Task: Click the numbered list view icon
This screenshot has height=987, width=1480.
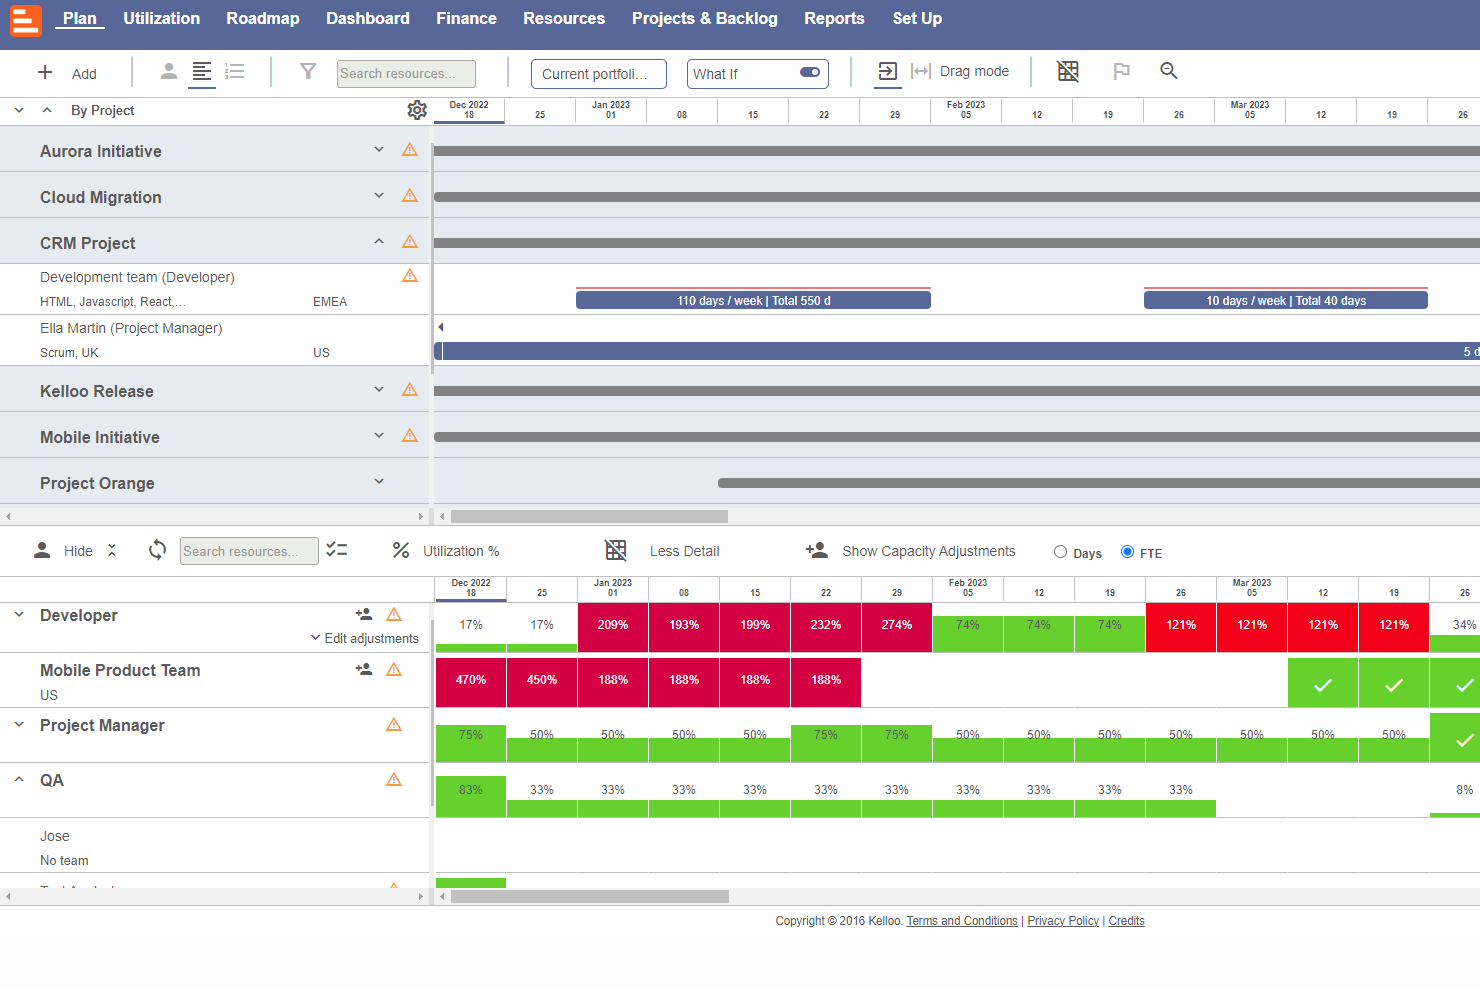Action: (x=234, y=71)
